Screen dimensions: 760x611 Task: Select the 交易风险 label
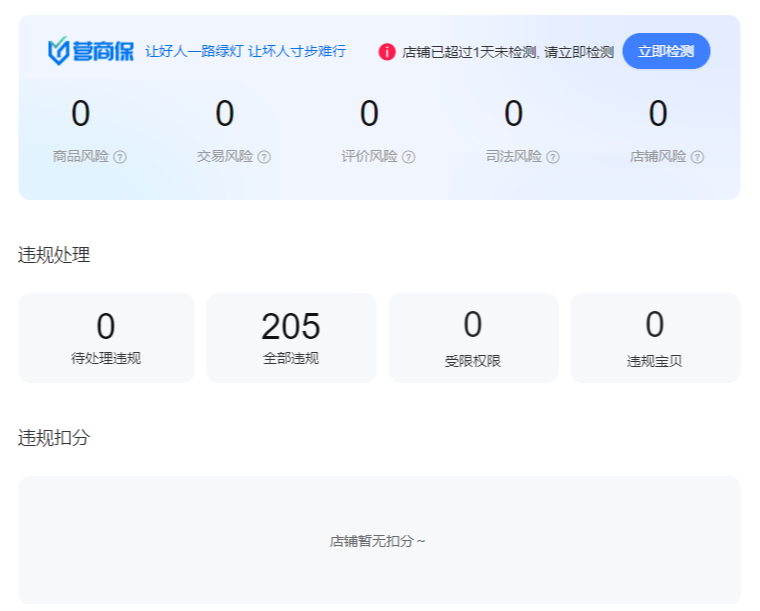pos(225,157)
